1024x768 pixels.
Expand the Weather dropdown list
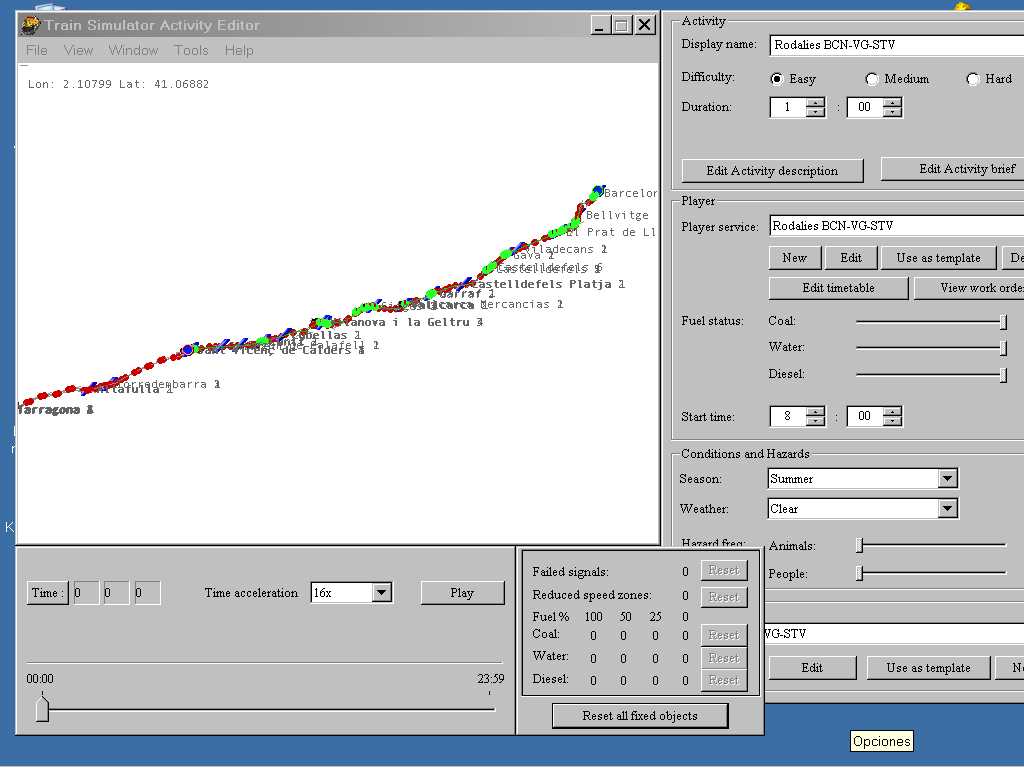[947, 509]
